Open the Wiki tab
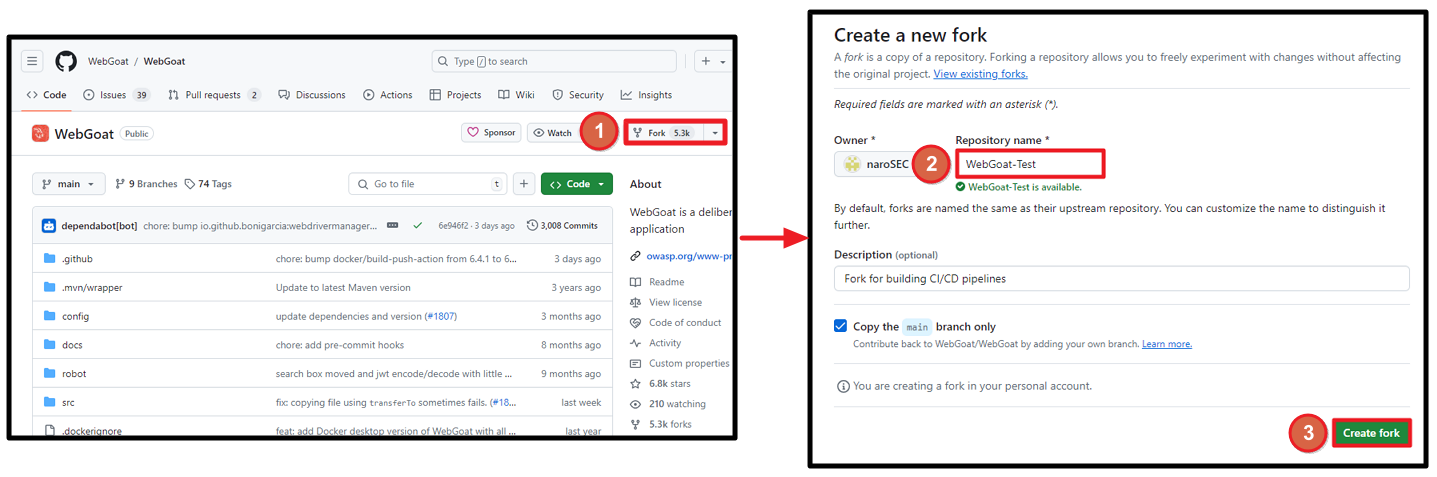Screen dimensions: 1437x477 [517, 95]
